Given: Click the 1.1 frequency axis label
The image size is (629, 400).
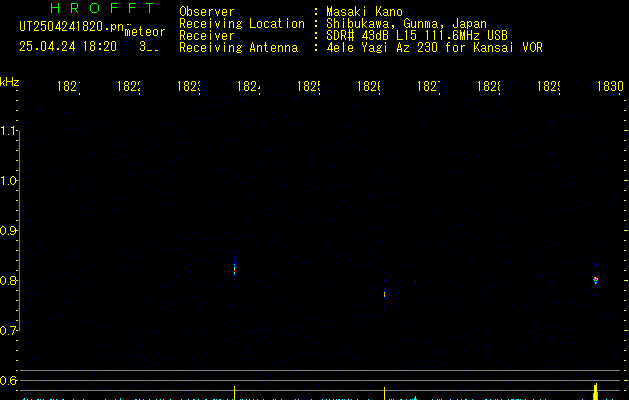Looking at the screenshot, I should (x=9, y=131).
